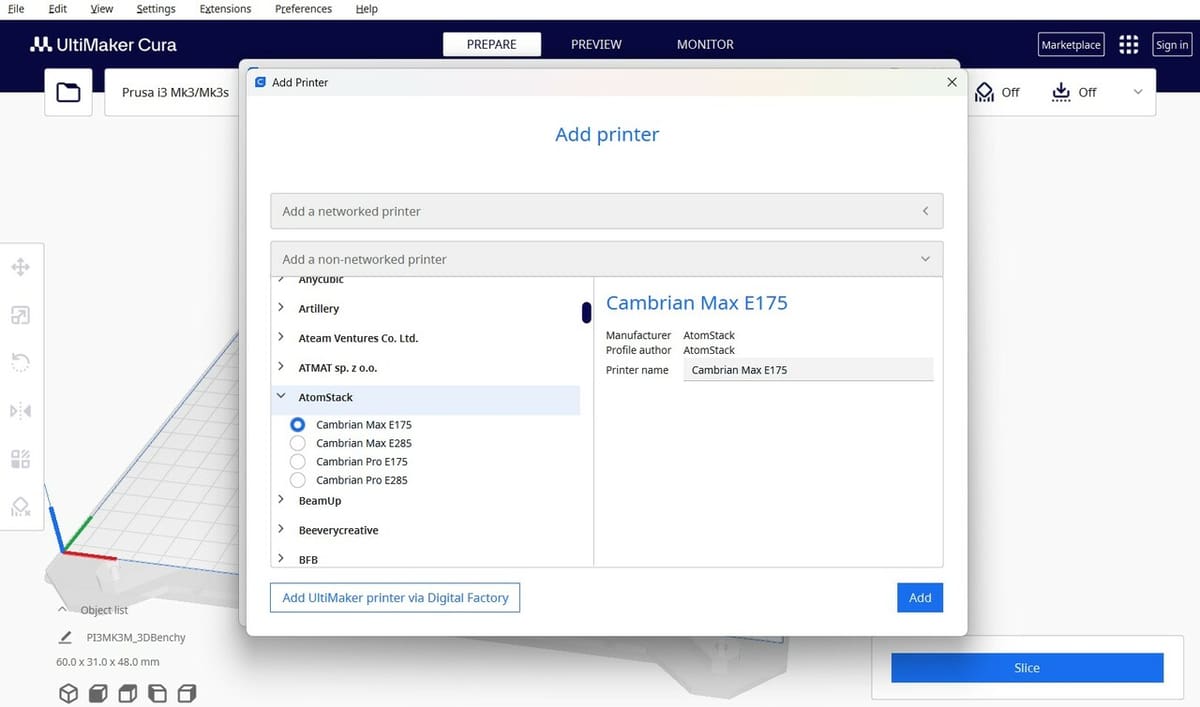The width and height of the screenshot is (1200, 707).
Task: Select Cambrian Pro E285 radio button
Action: (297, 480)
